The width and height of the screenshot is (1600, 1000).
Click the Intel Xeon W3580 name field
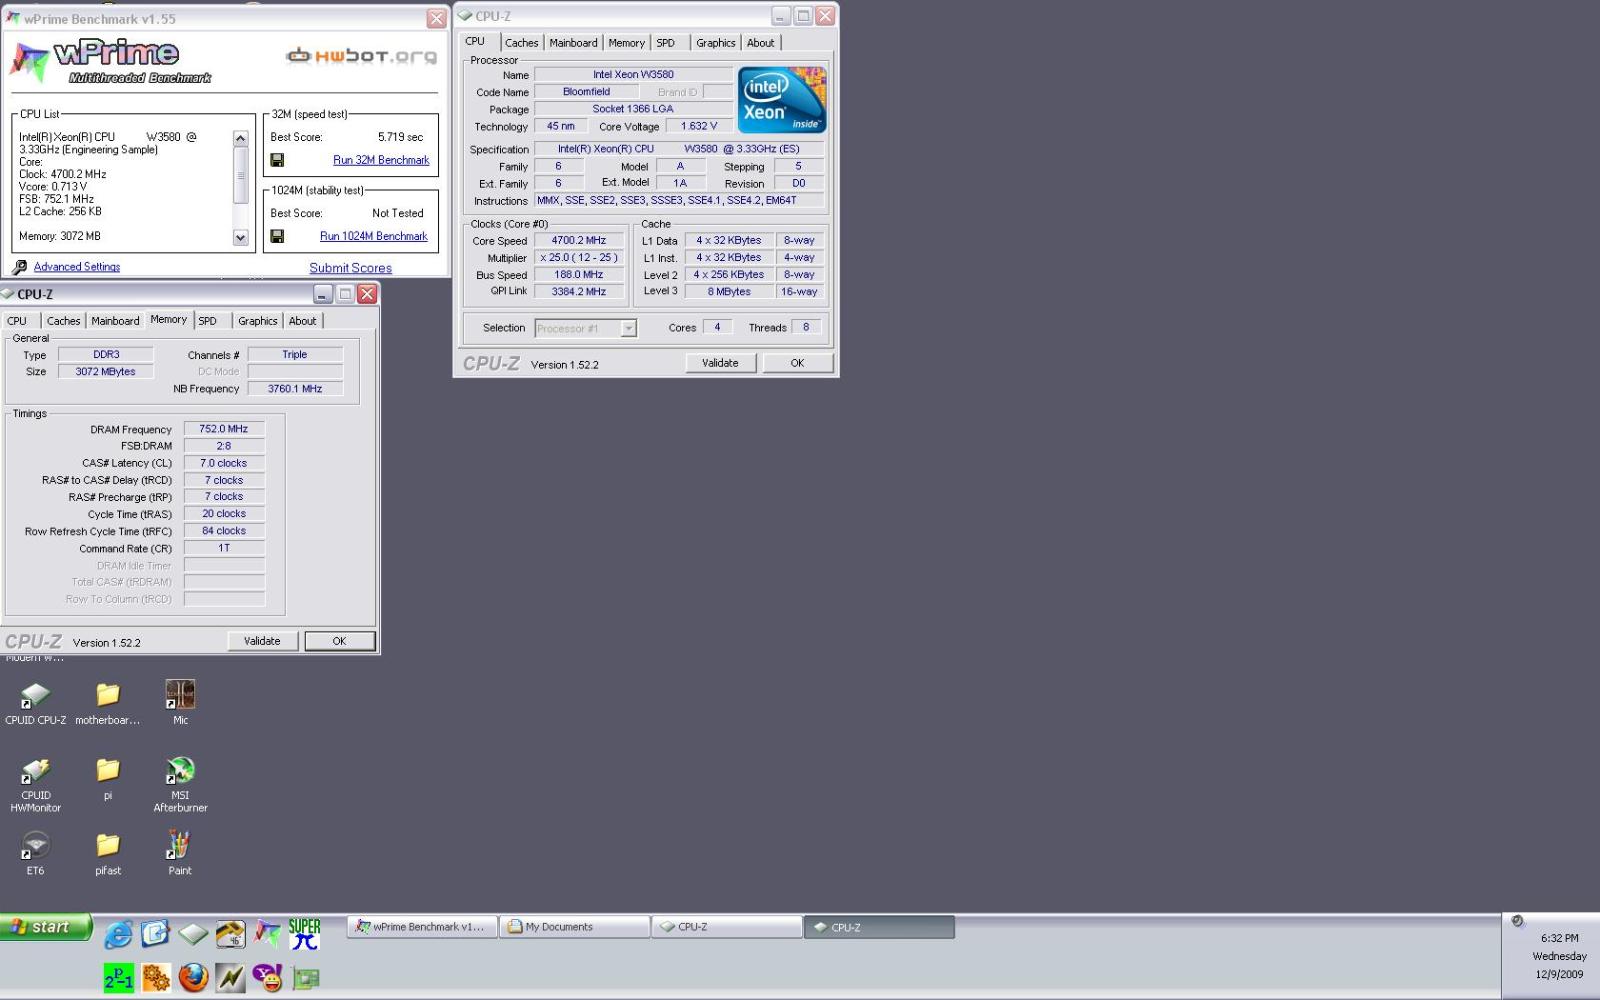pyautogui.click(x=633, y=74)
